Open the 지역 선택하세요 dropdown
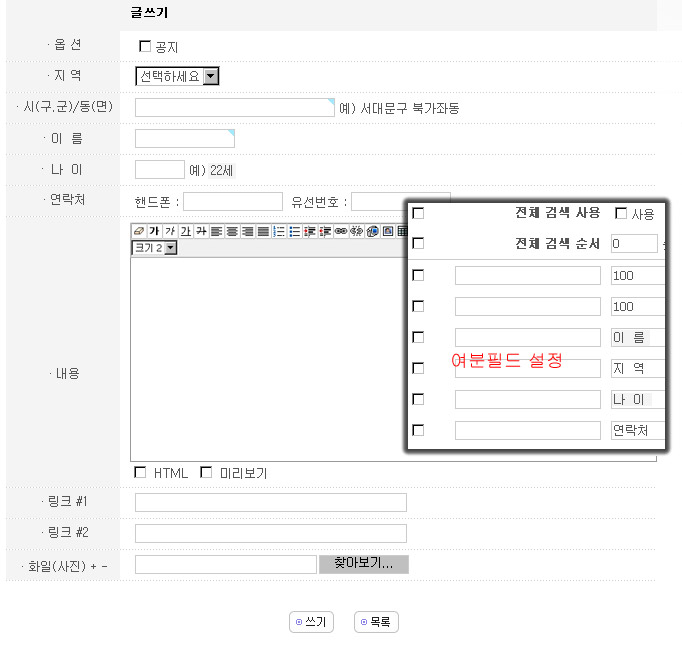The height and width of the screenshot is (647, 682). coord(177,76)
